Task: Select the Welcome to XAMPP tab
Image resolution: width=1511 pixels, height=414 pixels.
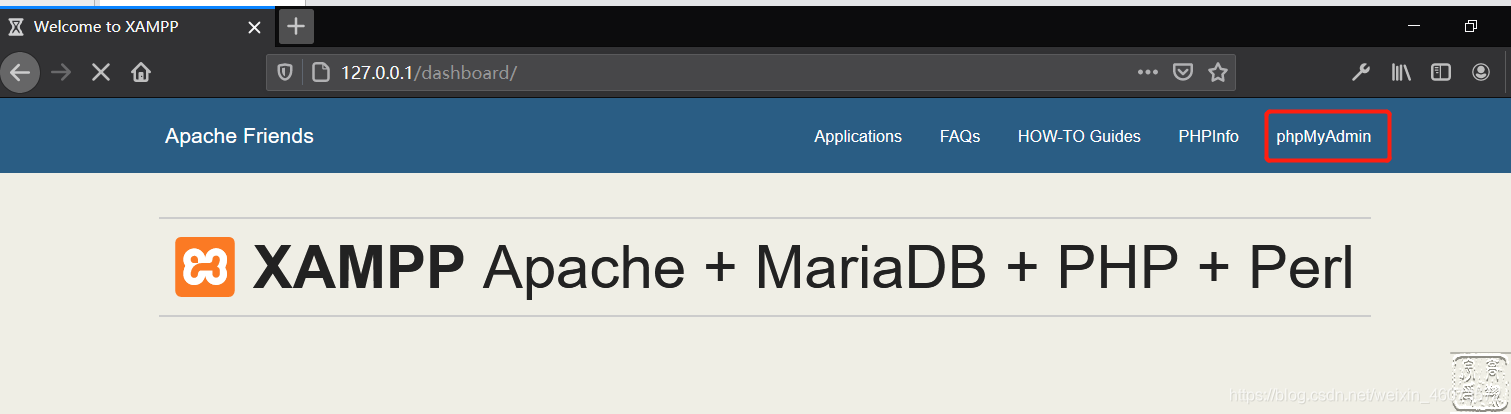Action: pyautogui.click(x=137, y=27)
